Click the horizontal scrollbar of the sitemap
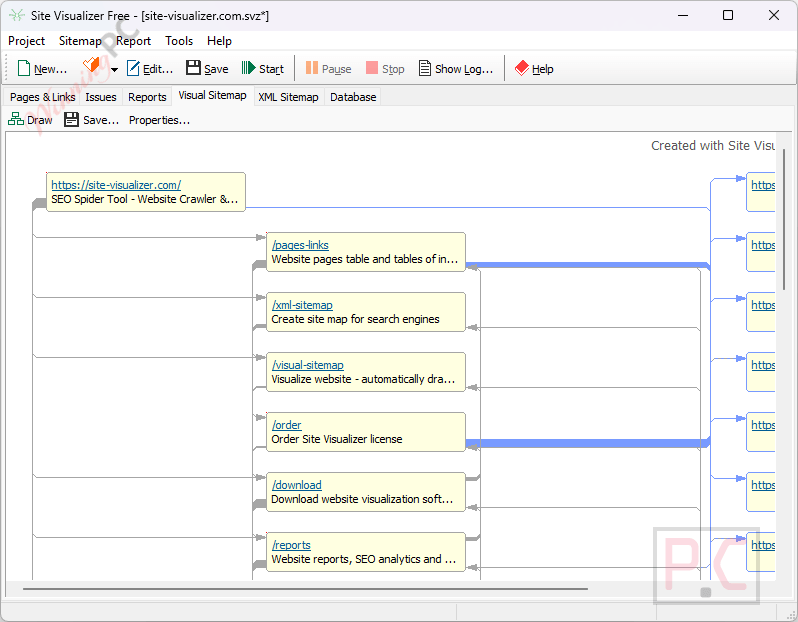 coord(305,589)
